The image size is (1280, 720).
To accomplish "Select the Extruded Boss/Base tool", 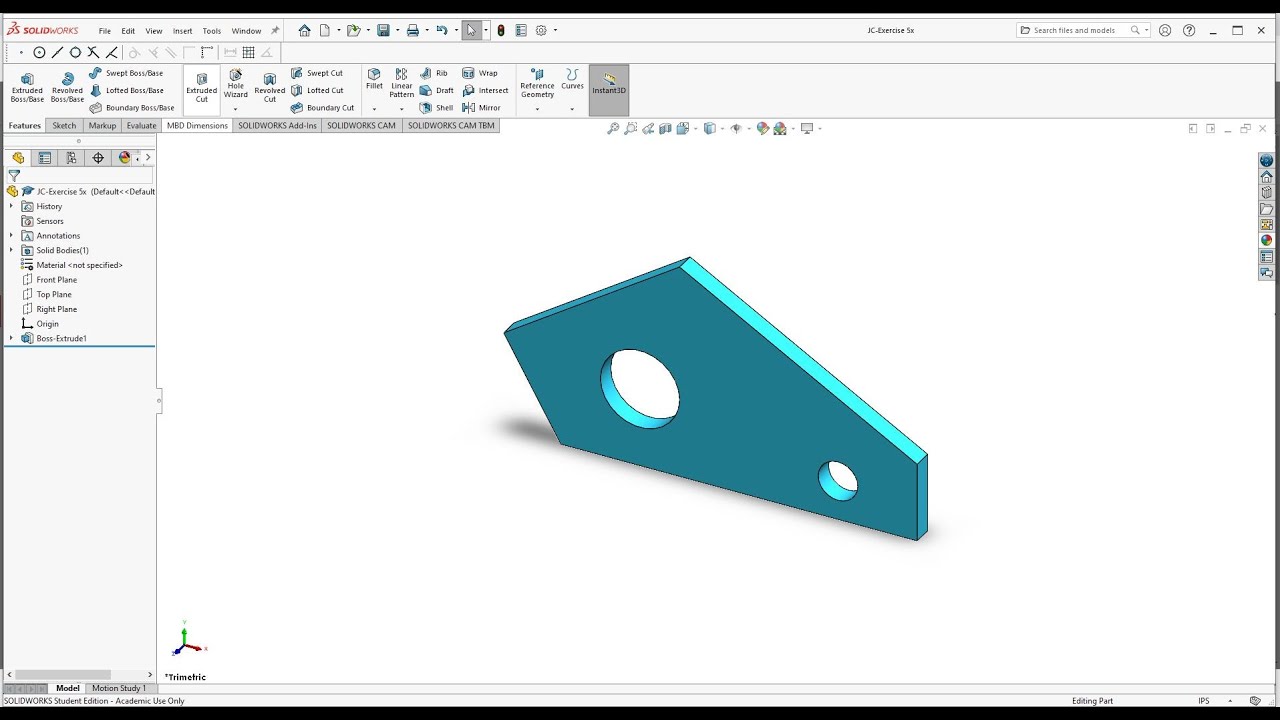I will tap(27, 88).
